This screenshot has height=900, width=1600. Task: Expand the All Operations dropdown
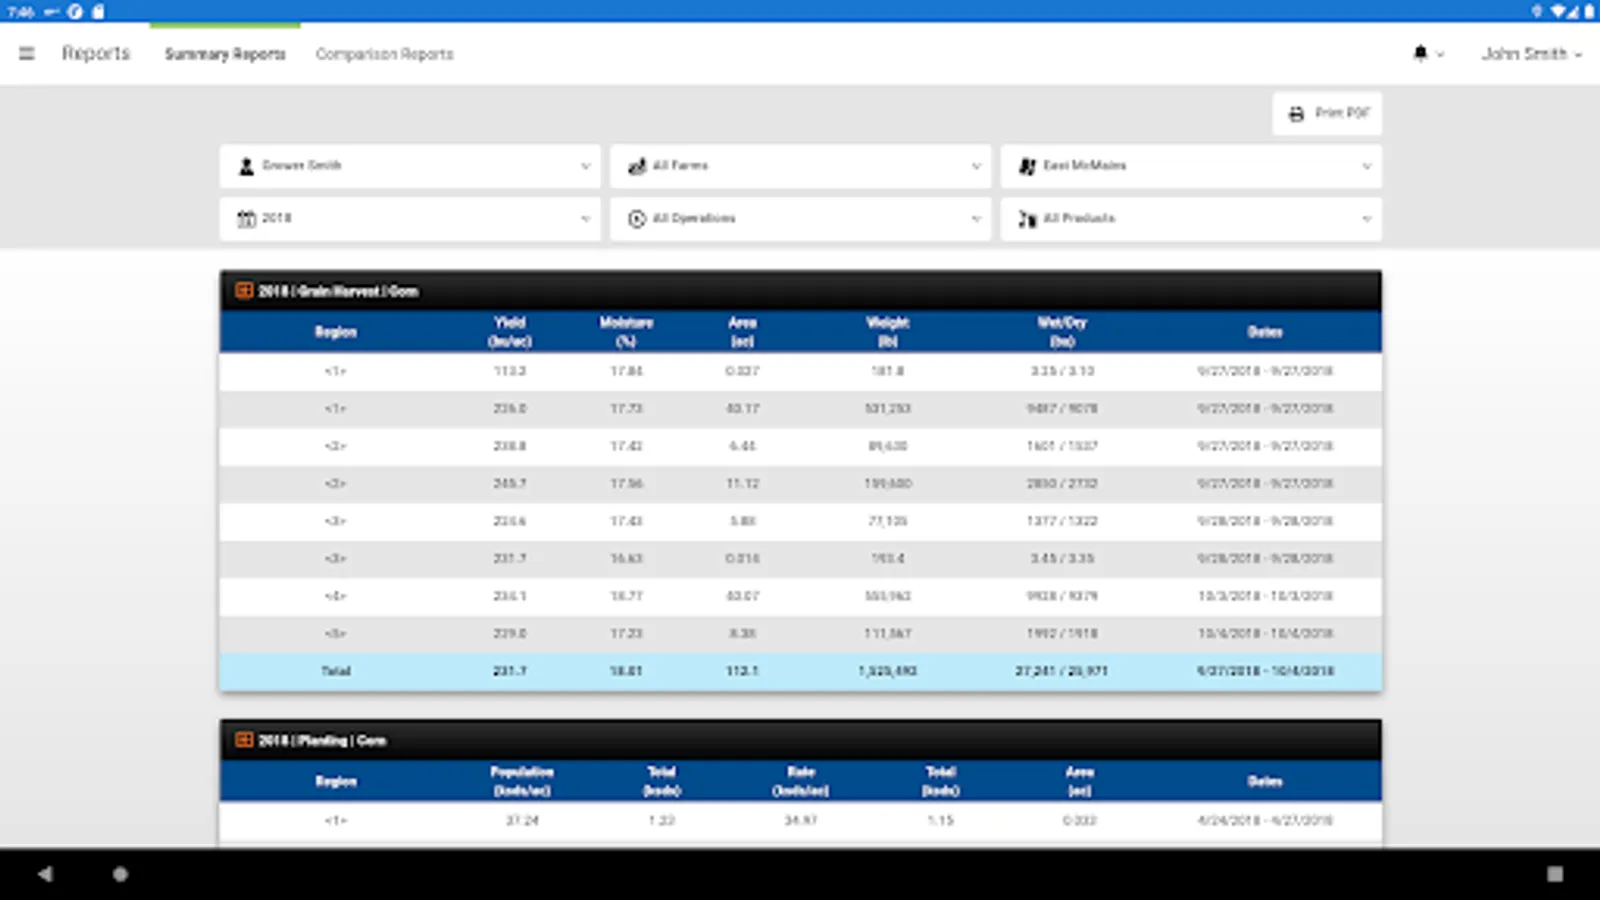pos(800,218)
